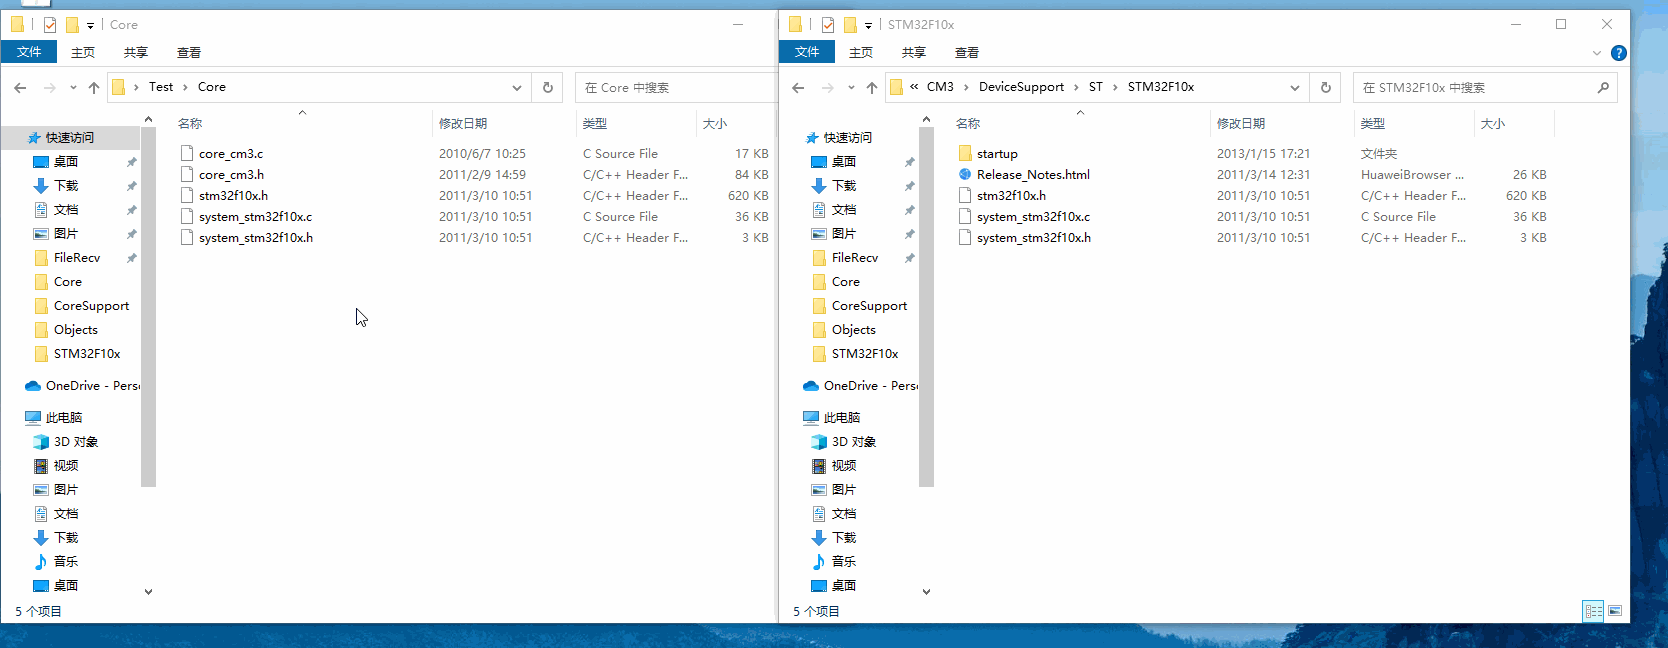Go up one folder in STM32F10x window
1668x648 pixels.
pyautogui.click(x=872, y=88)
